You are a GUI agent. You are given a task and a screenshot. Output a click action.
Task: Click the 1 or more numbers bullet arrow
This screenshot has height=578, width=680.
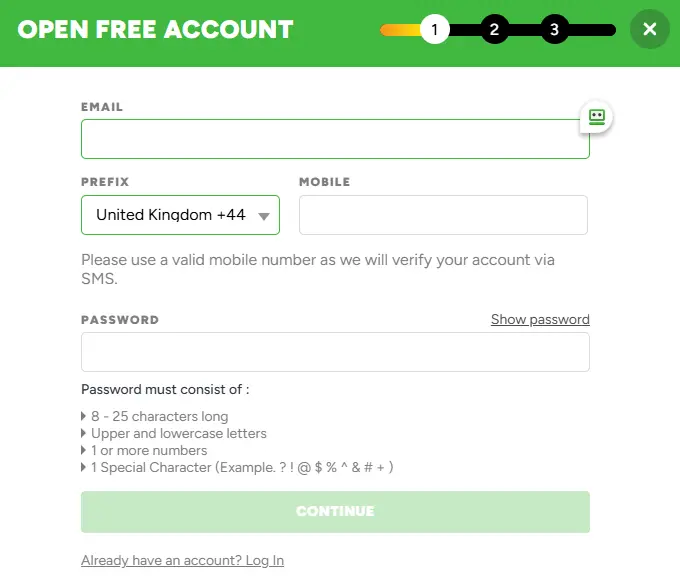(84, 451)
